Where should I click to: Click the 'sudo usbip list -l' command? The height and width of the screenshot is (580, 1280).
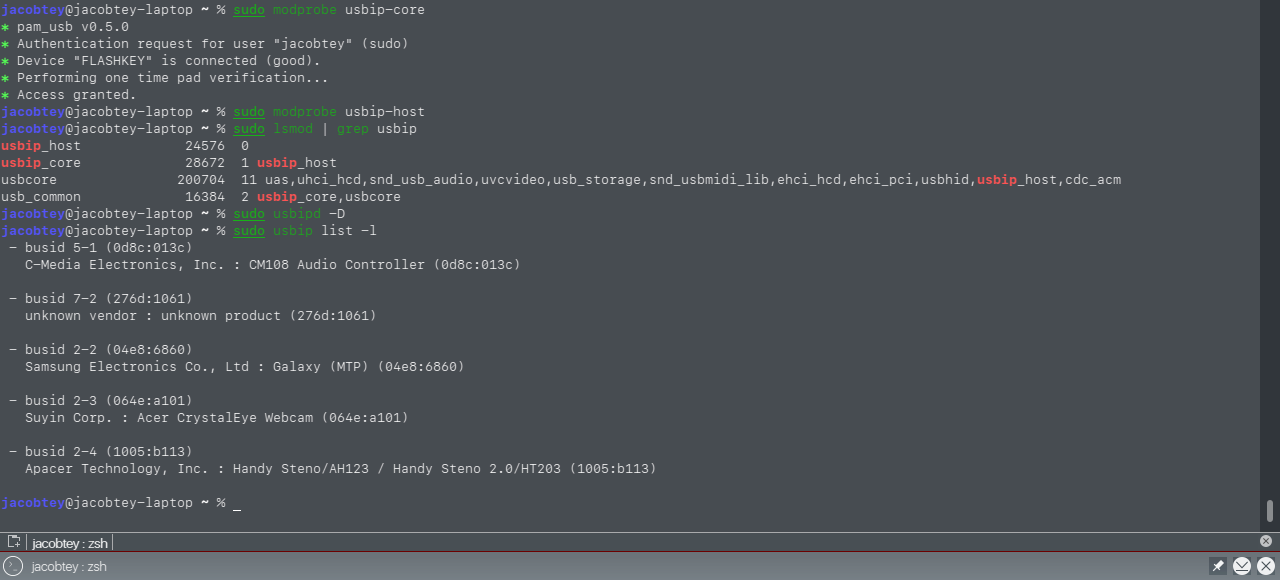click(x=305, y=231)
